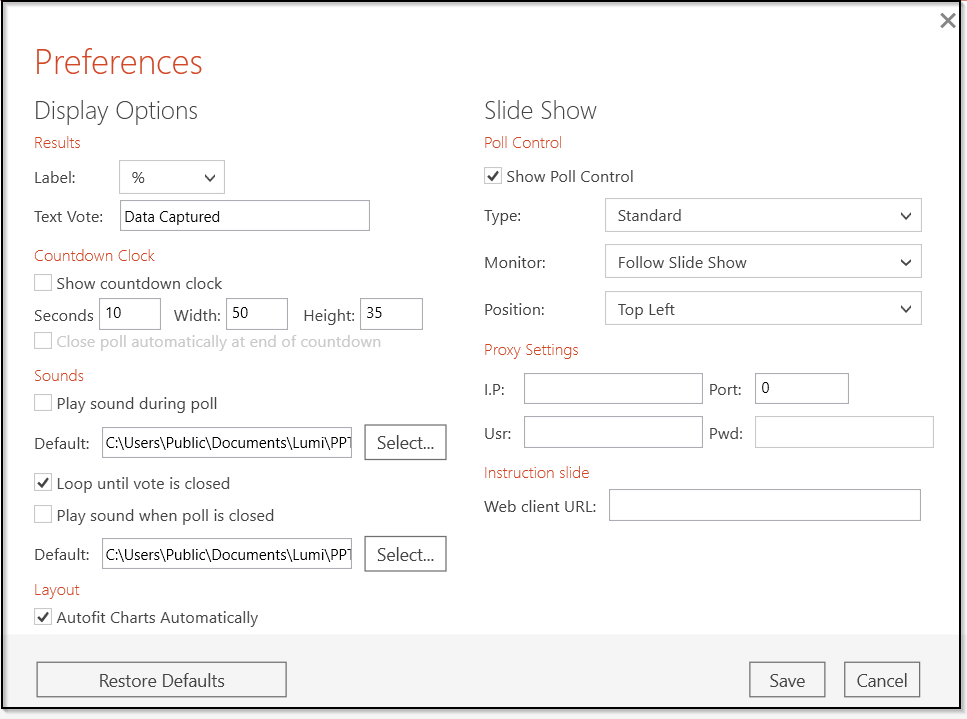Open the Monitor dropdown Follow Slide Show
Image resolution: width=967 pixels, height=719 pixels.
click(x=763, y=262)
